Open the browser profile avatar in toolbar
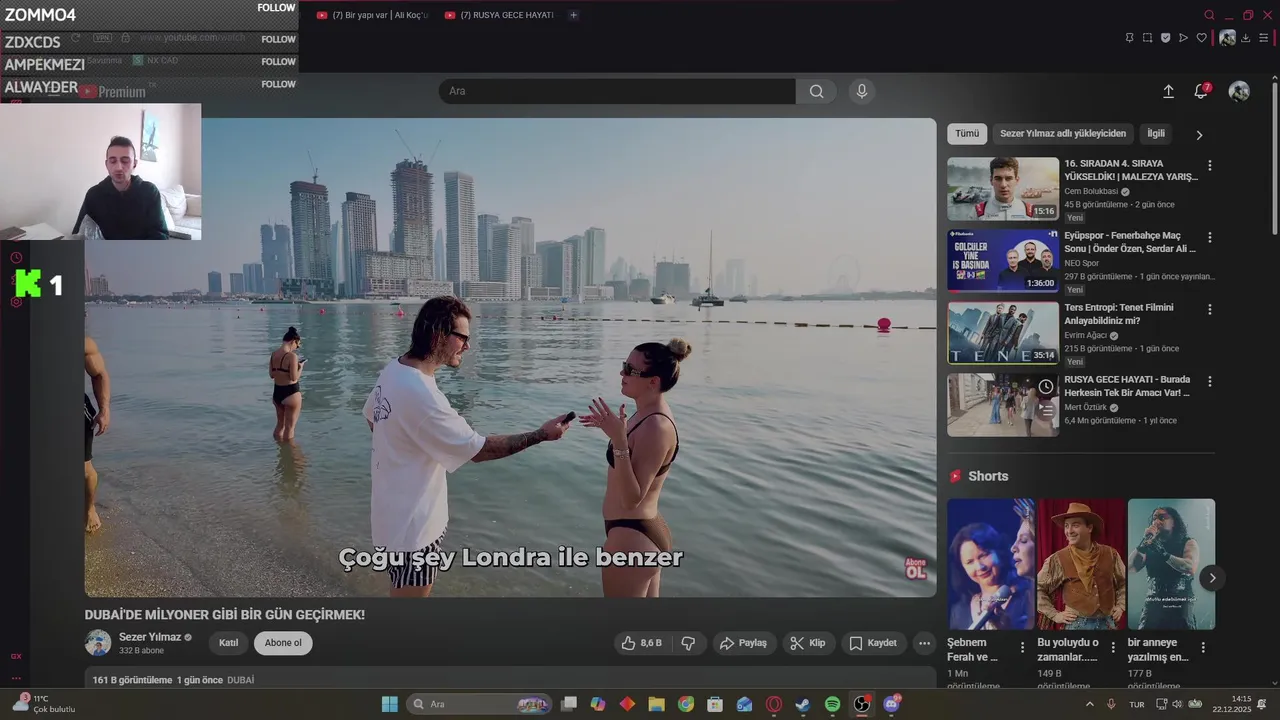 coord(1227,38)
